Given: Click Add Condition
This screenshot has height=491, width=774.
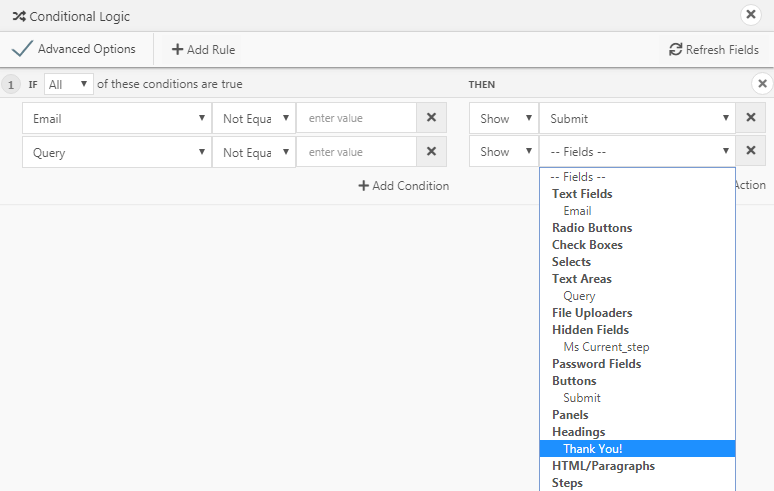Looking at the screenshot, I should click(404, 186).
